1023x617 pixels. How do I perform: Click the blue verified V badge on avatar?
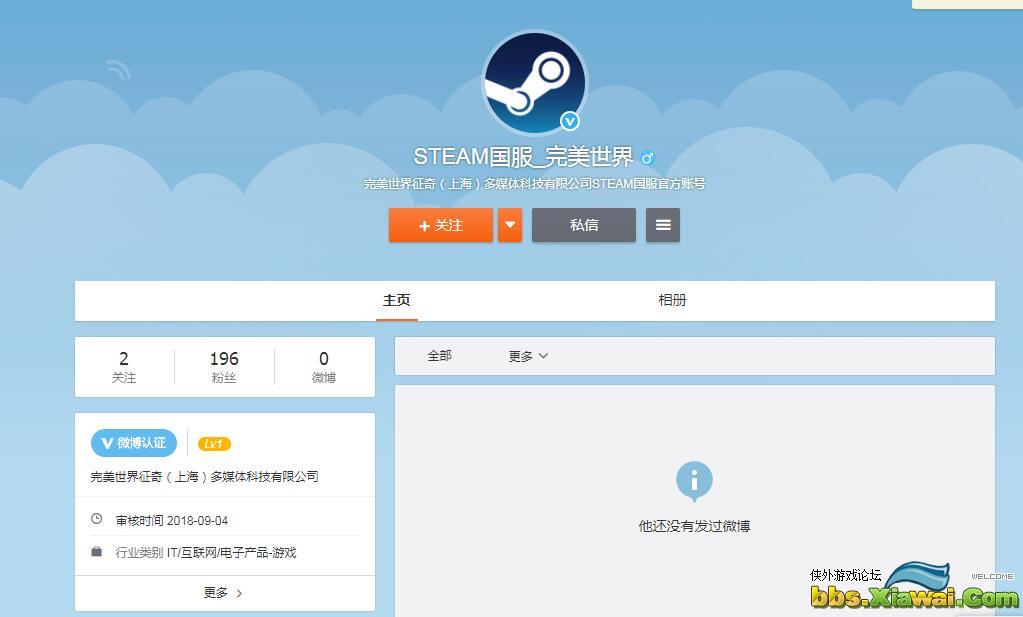(x=569, y=121)
